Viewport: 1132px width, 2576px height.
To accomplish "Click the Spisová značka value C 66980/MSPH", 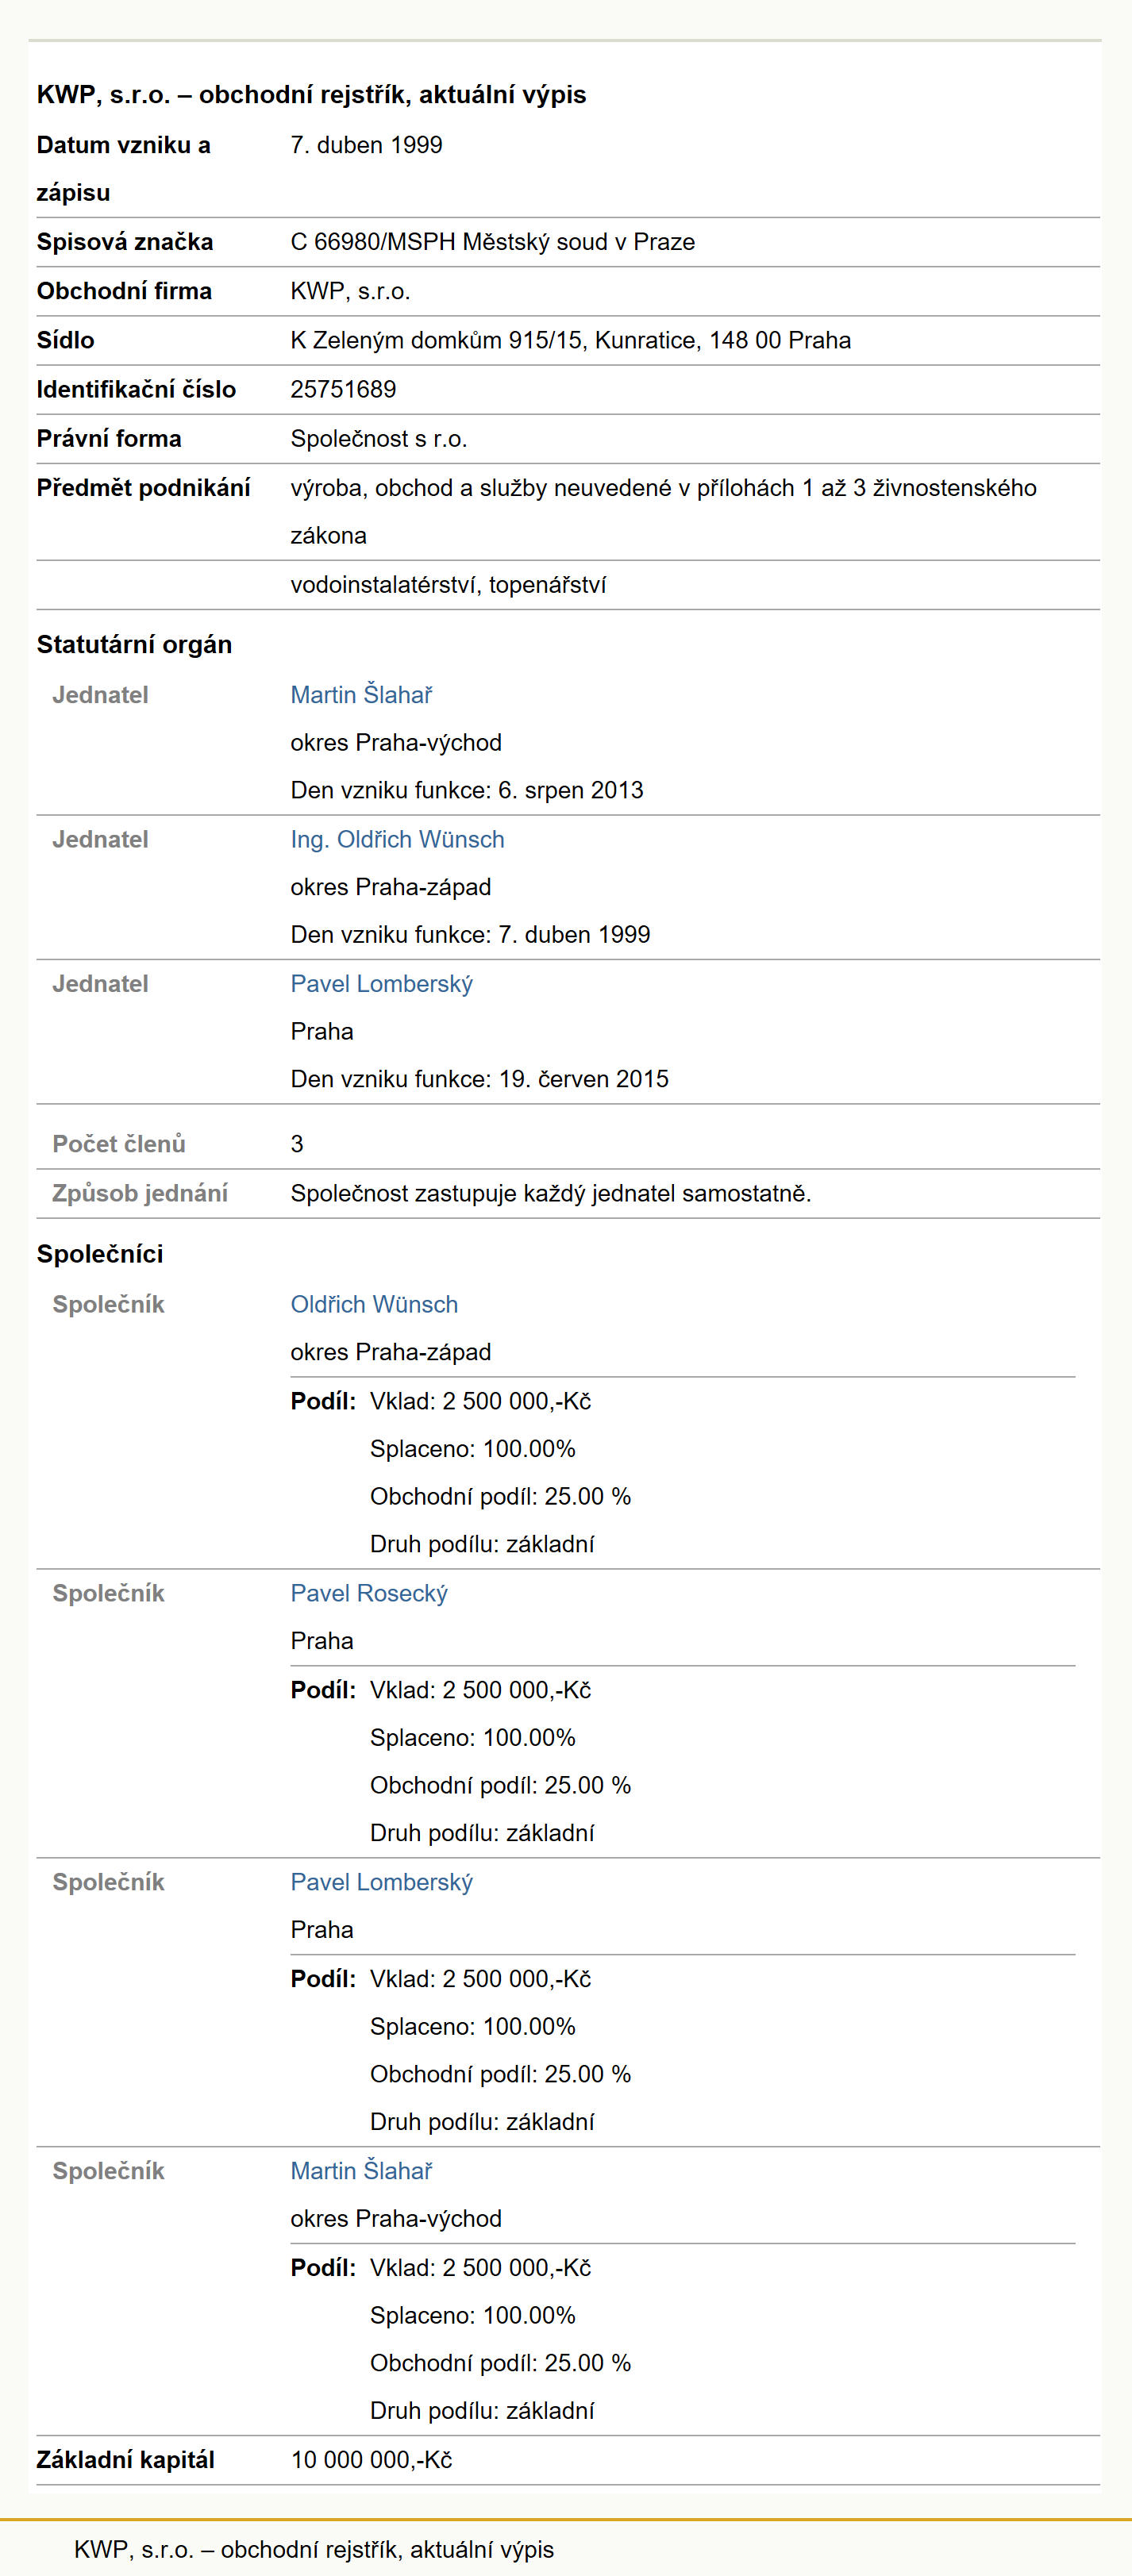I will (x=492, y=241).
